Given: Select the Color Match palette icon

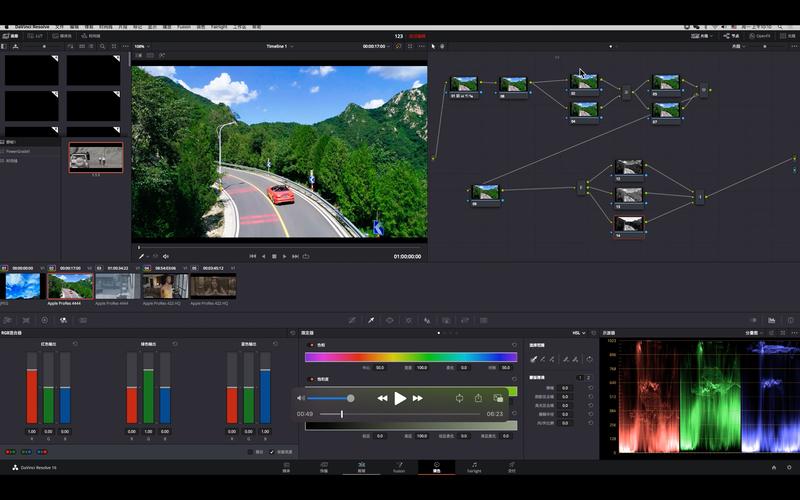Looking at the screenshot, I should tap(26, 320).
